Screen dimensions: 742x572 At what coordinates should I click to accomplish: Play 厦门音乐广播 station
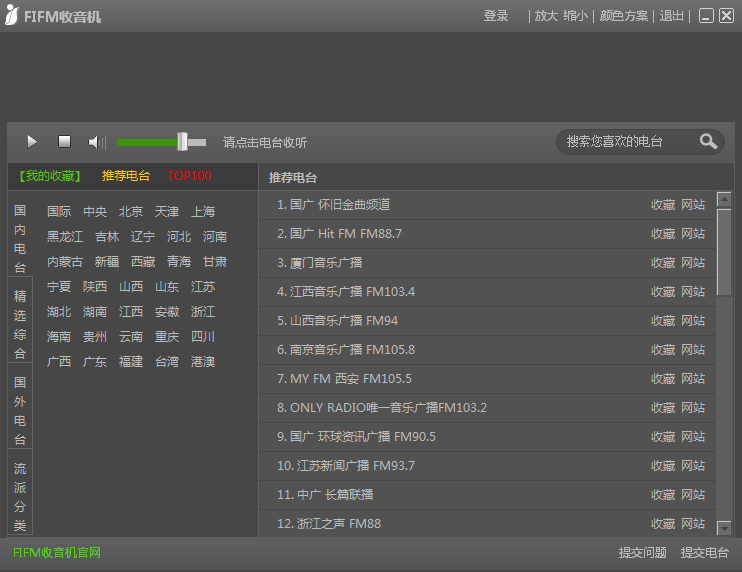pos(319,263)
